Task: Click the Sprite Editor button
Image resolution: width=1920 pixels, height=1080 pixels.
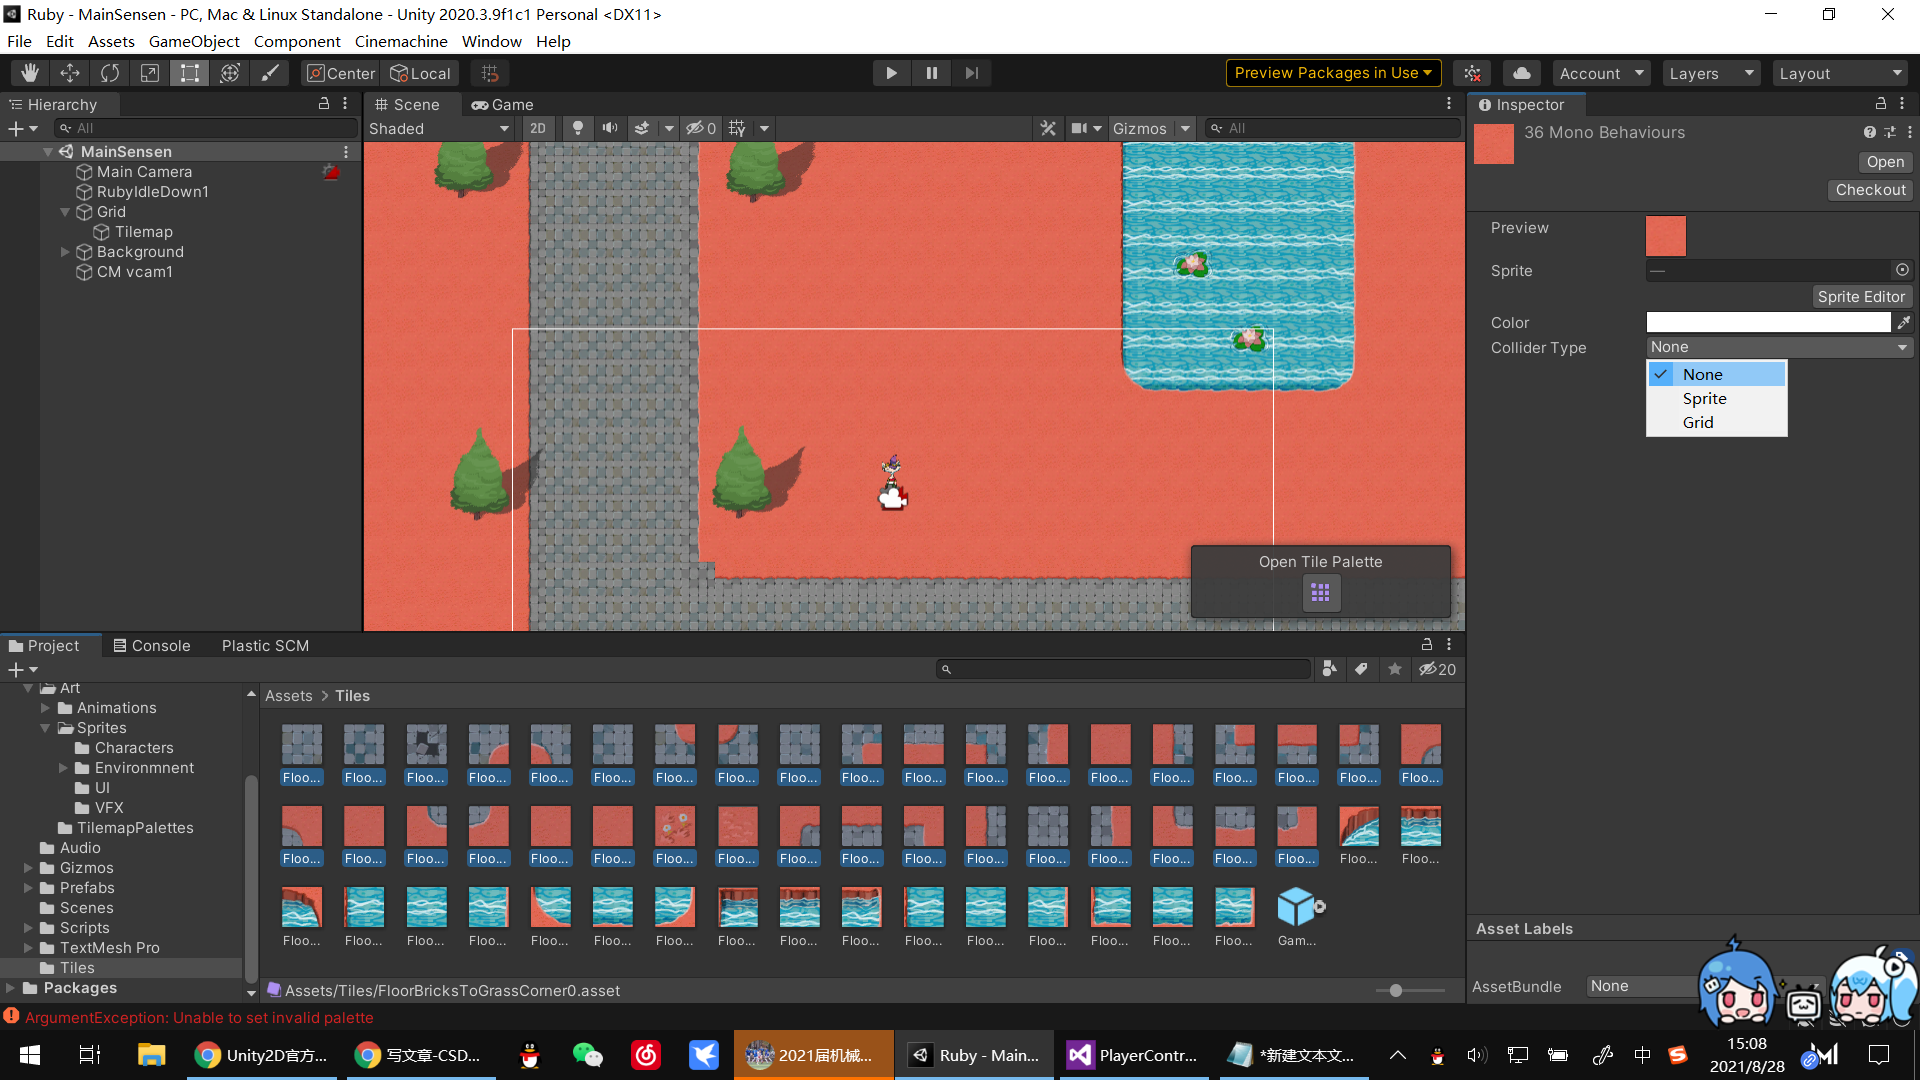Action: (1861, 296)
